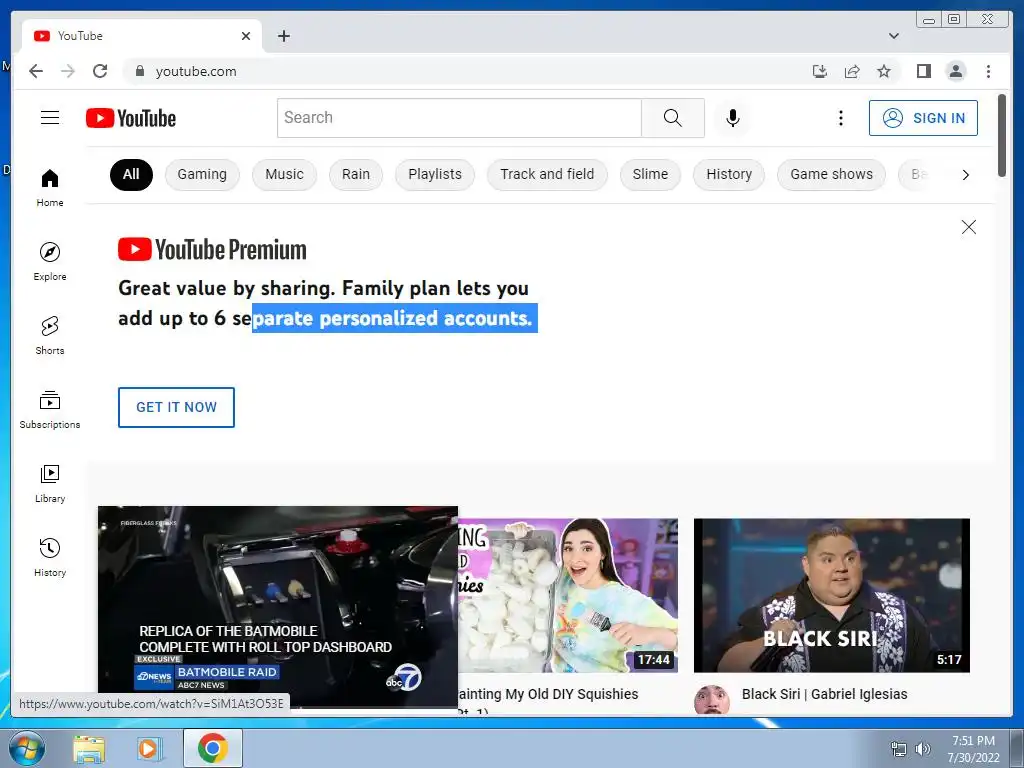Filter by Slime chip
Screen dimensions: 1024x768
pyautogui.click(x=650, y=174)
